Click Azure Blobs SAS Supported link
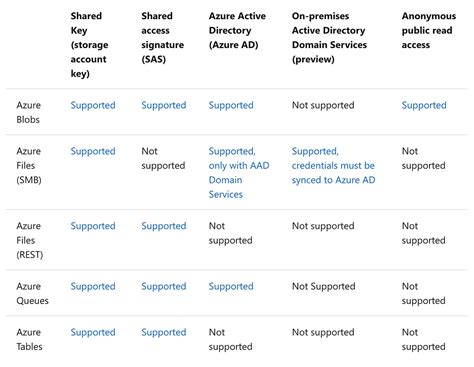The width and height of the screenshot is (474, 367). 164,105
